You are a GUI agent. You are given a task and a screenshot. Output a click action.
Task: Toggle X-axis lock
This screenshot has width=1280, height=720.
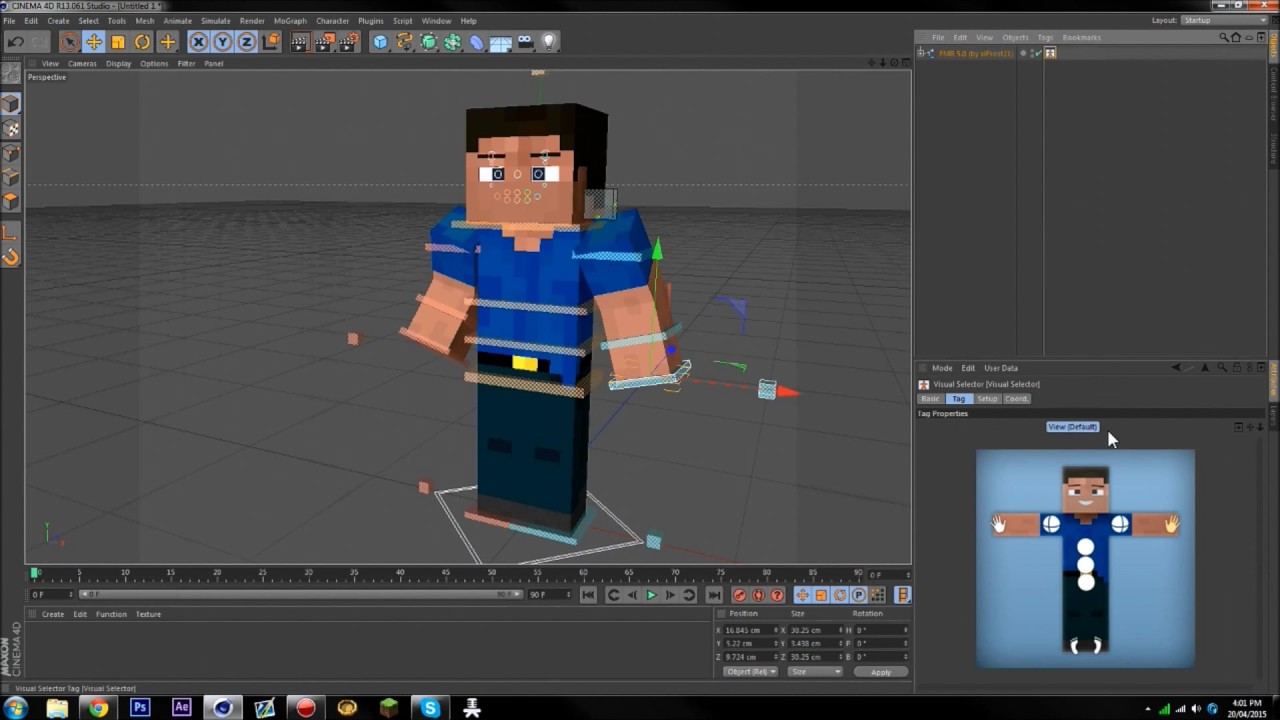(198, 41)
